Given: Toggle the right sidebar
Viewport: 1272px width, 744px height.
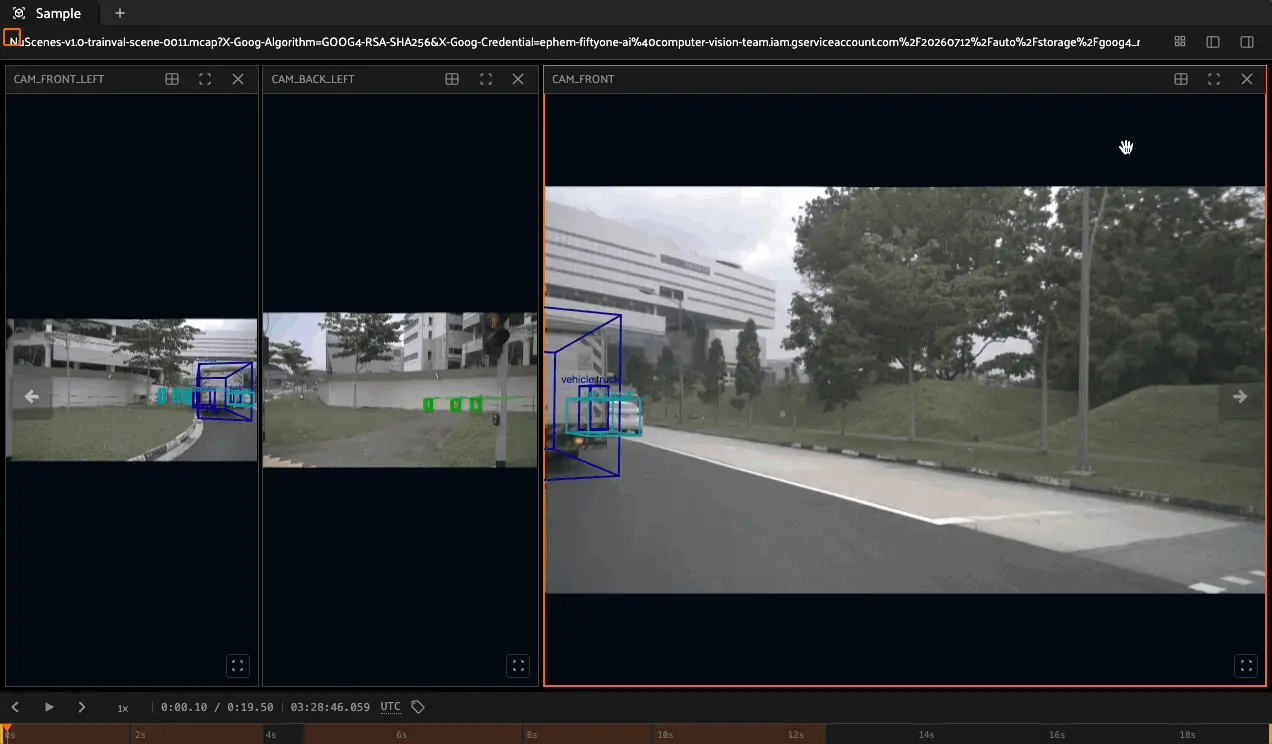Looking at the screenshot, I should (1246, 42).
